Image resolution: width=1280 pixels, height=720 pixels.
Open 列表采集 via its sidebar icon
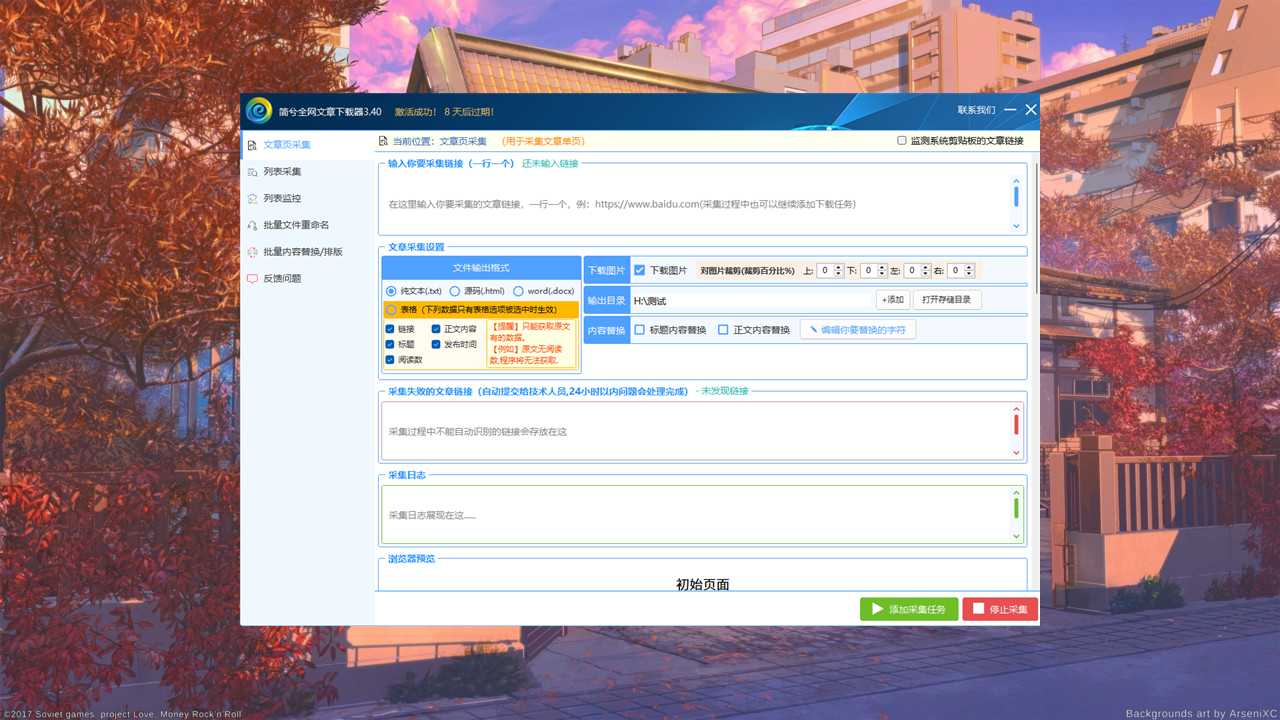[x=252, y=172]
